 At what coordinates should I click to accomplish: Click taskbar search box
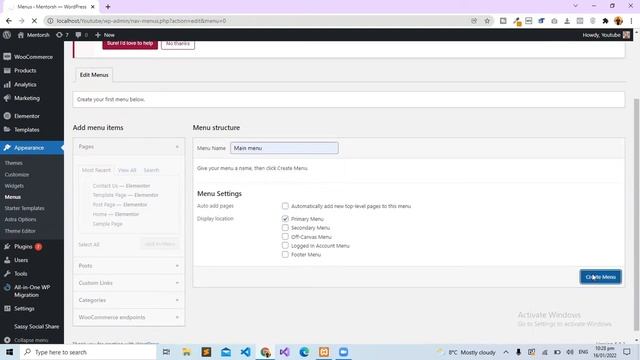point(88,352)
